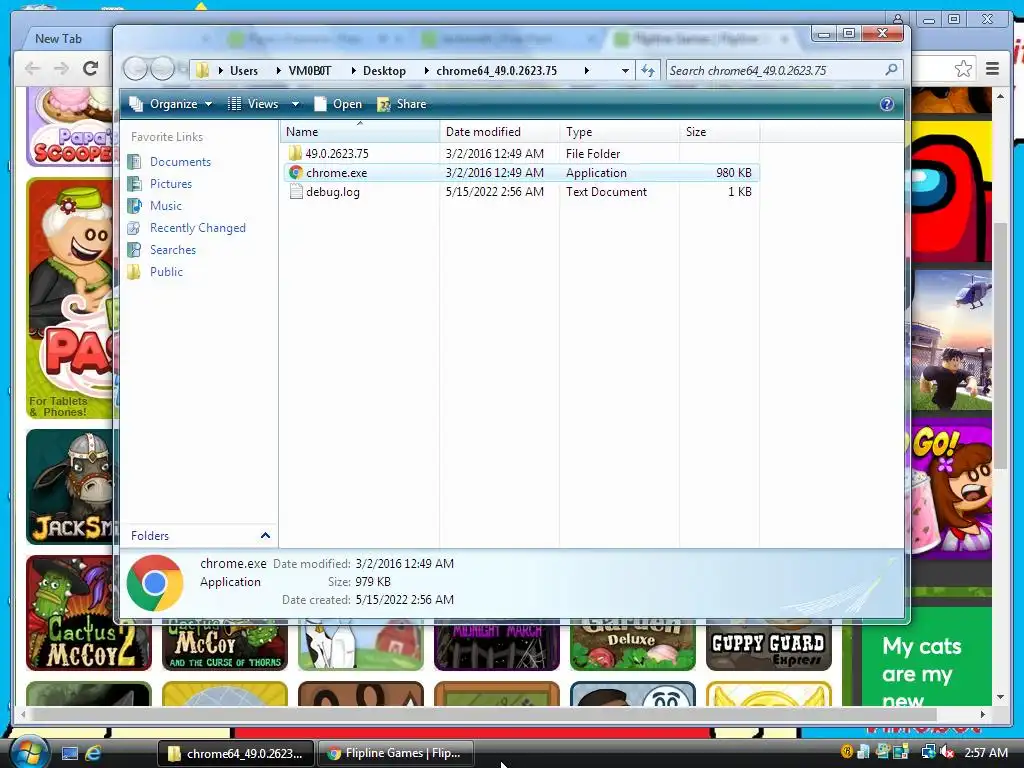
Task: Open Explorer help question mark icon
Action: click(x=886, y=104)
